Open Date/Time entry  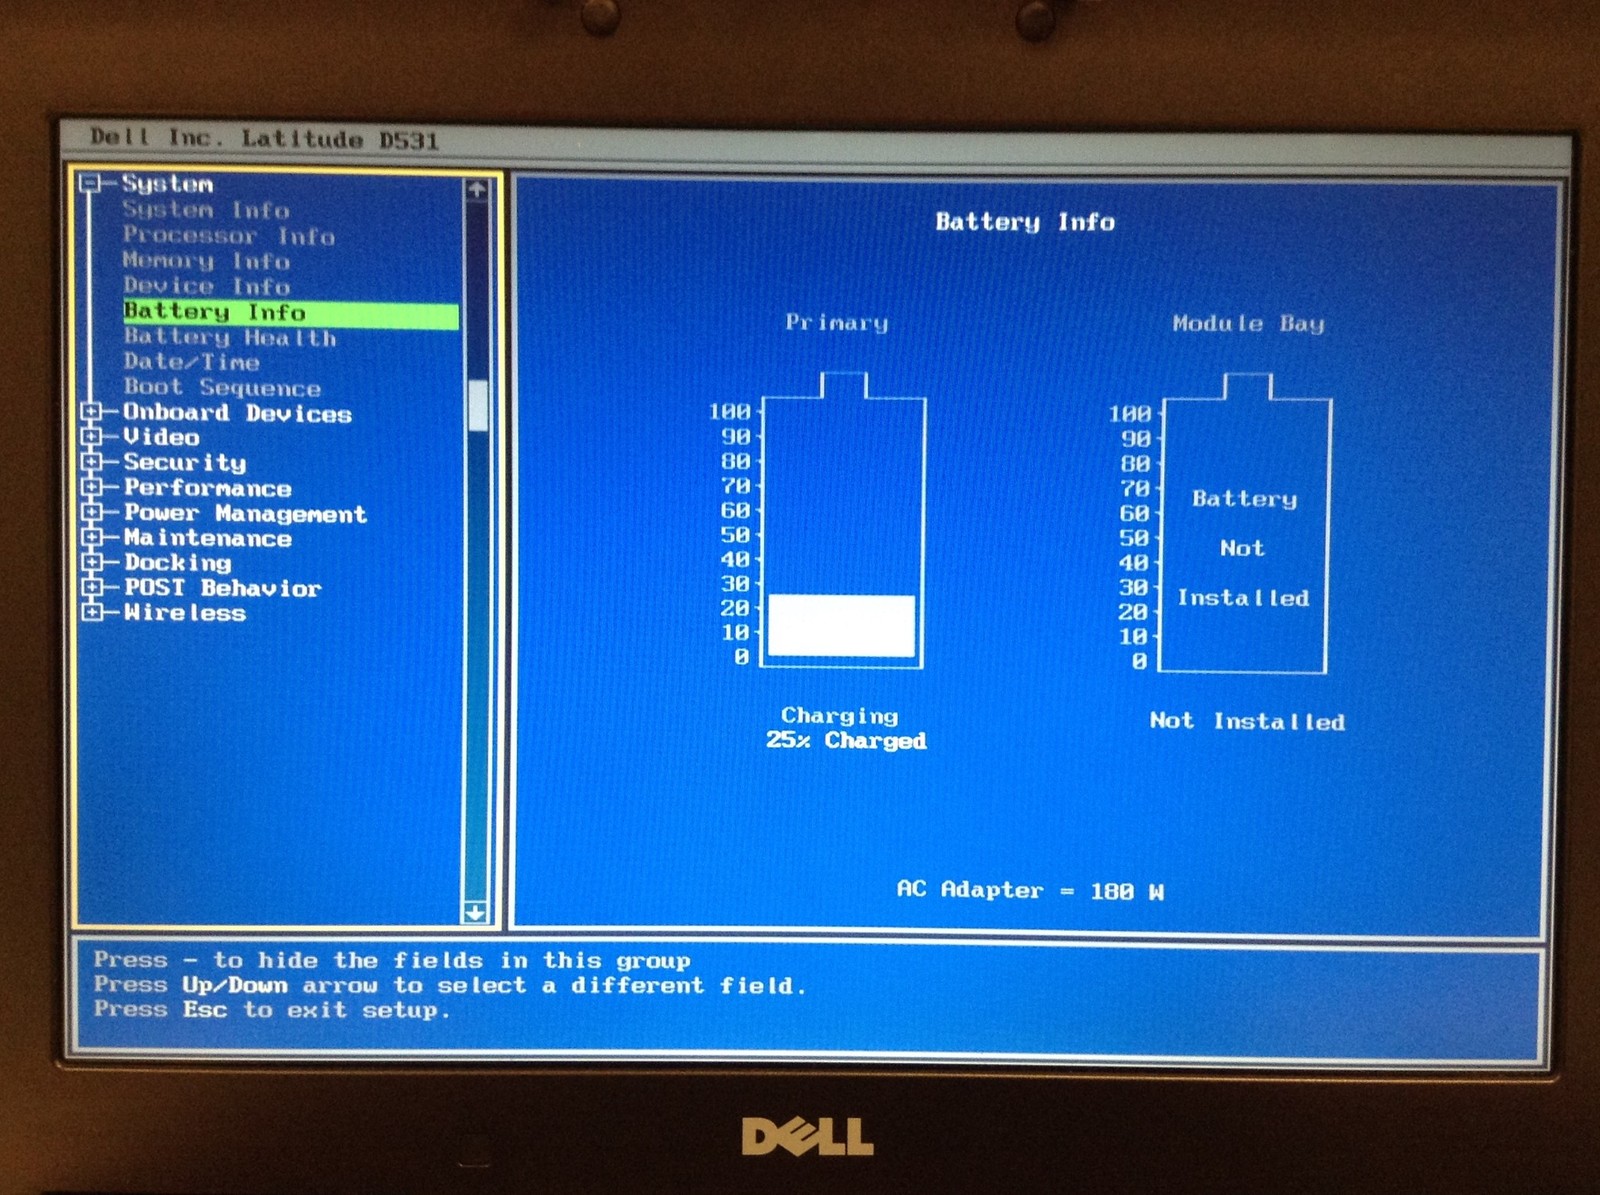coord(191,362)
